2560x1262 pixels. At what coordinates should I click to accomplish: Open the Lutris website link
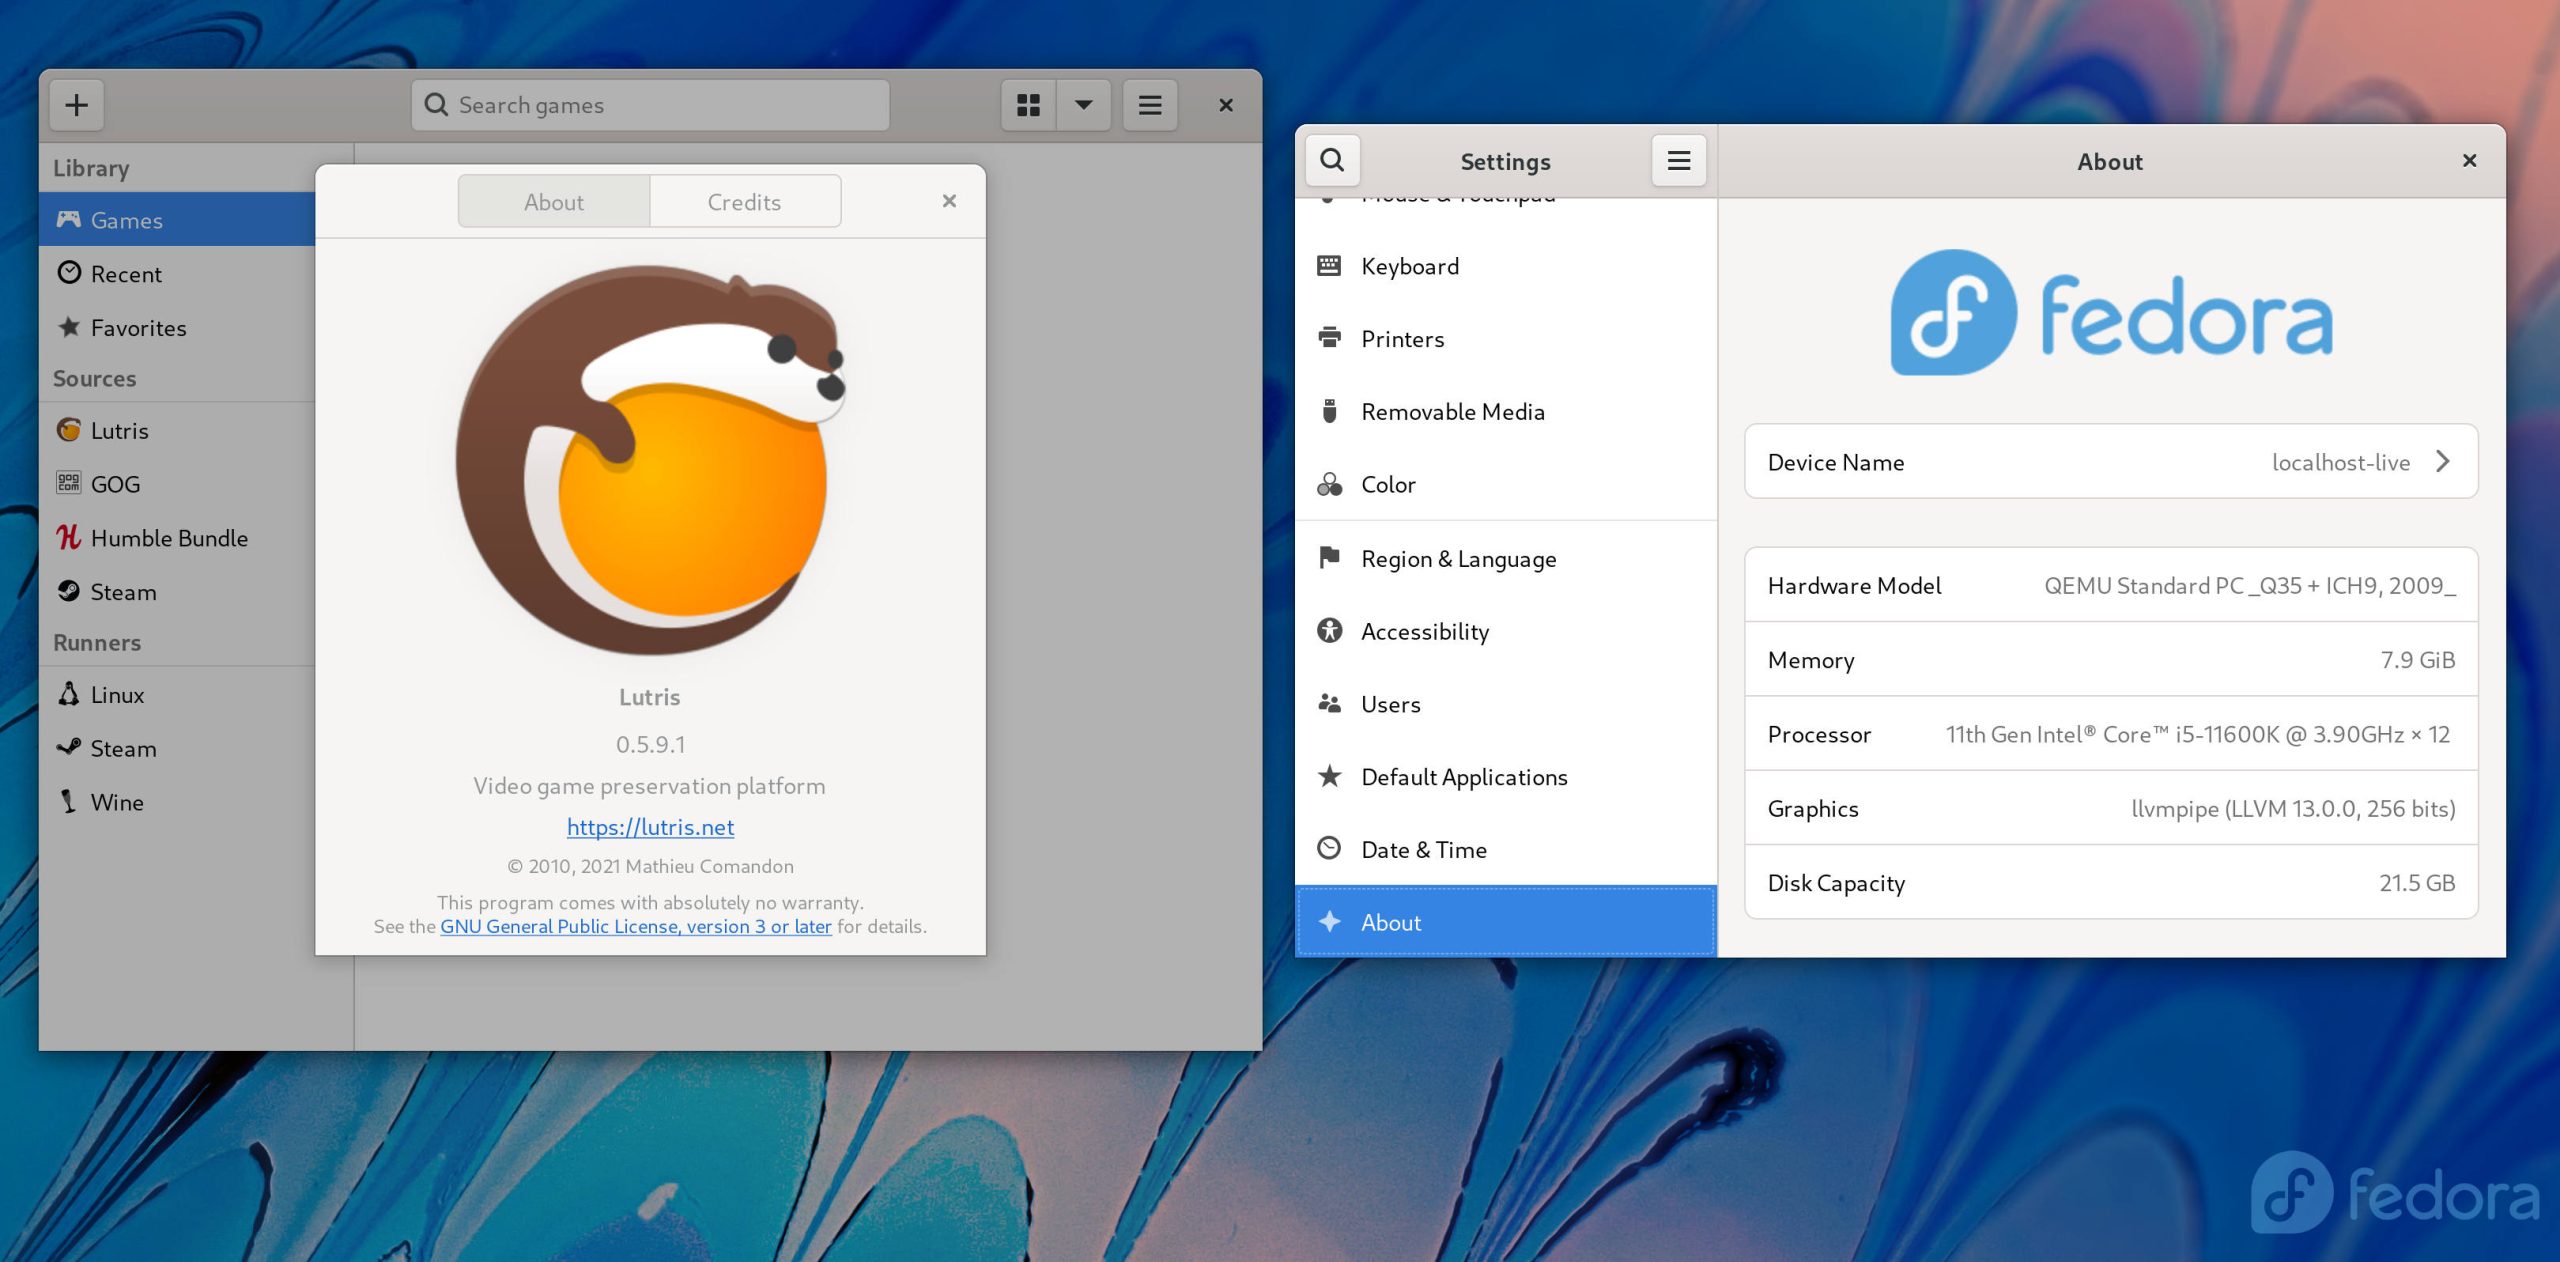click(x=648, y=826)
